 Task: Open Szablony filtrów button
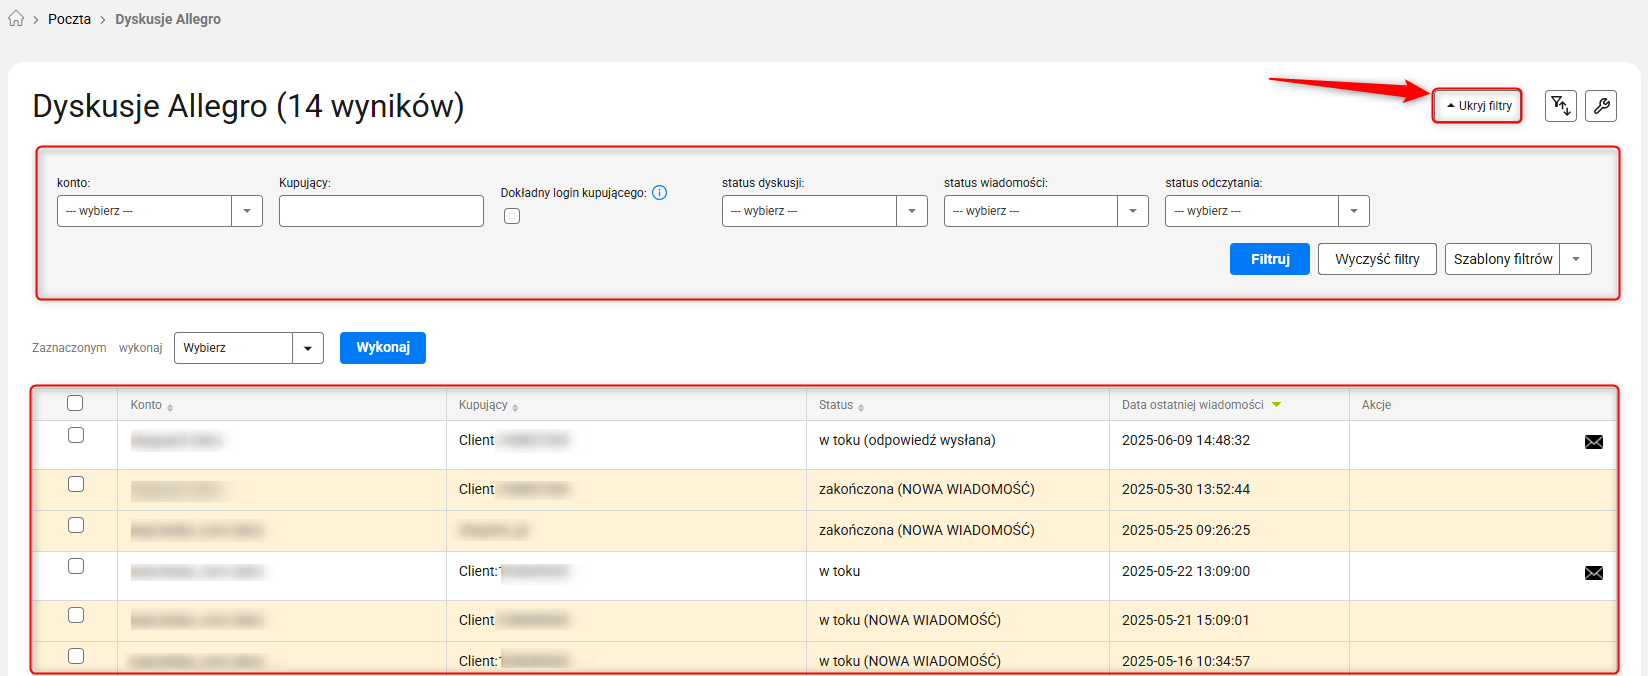click(1502, 259)
